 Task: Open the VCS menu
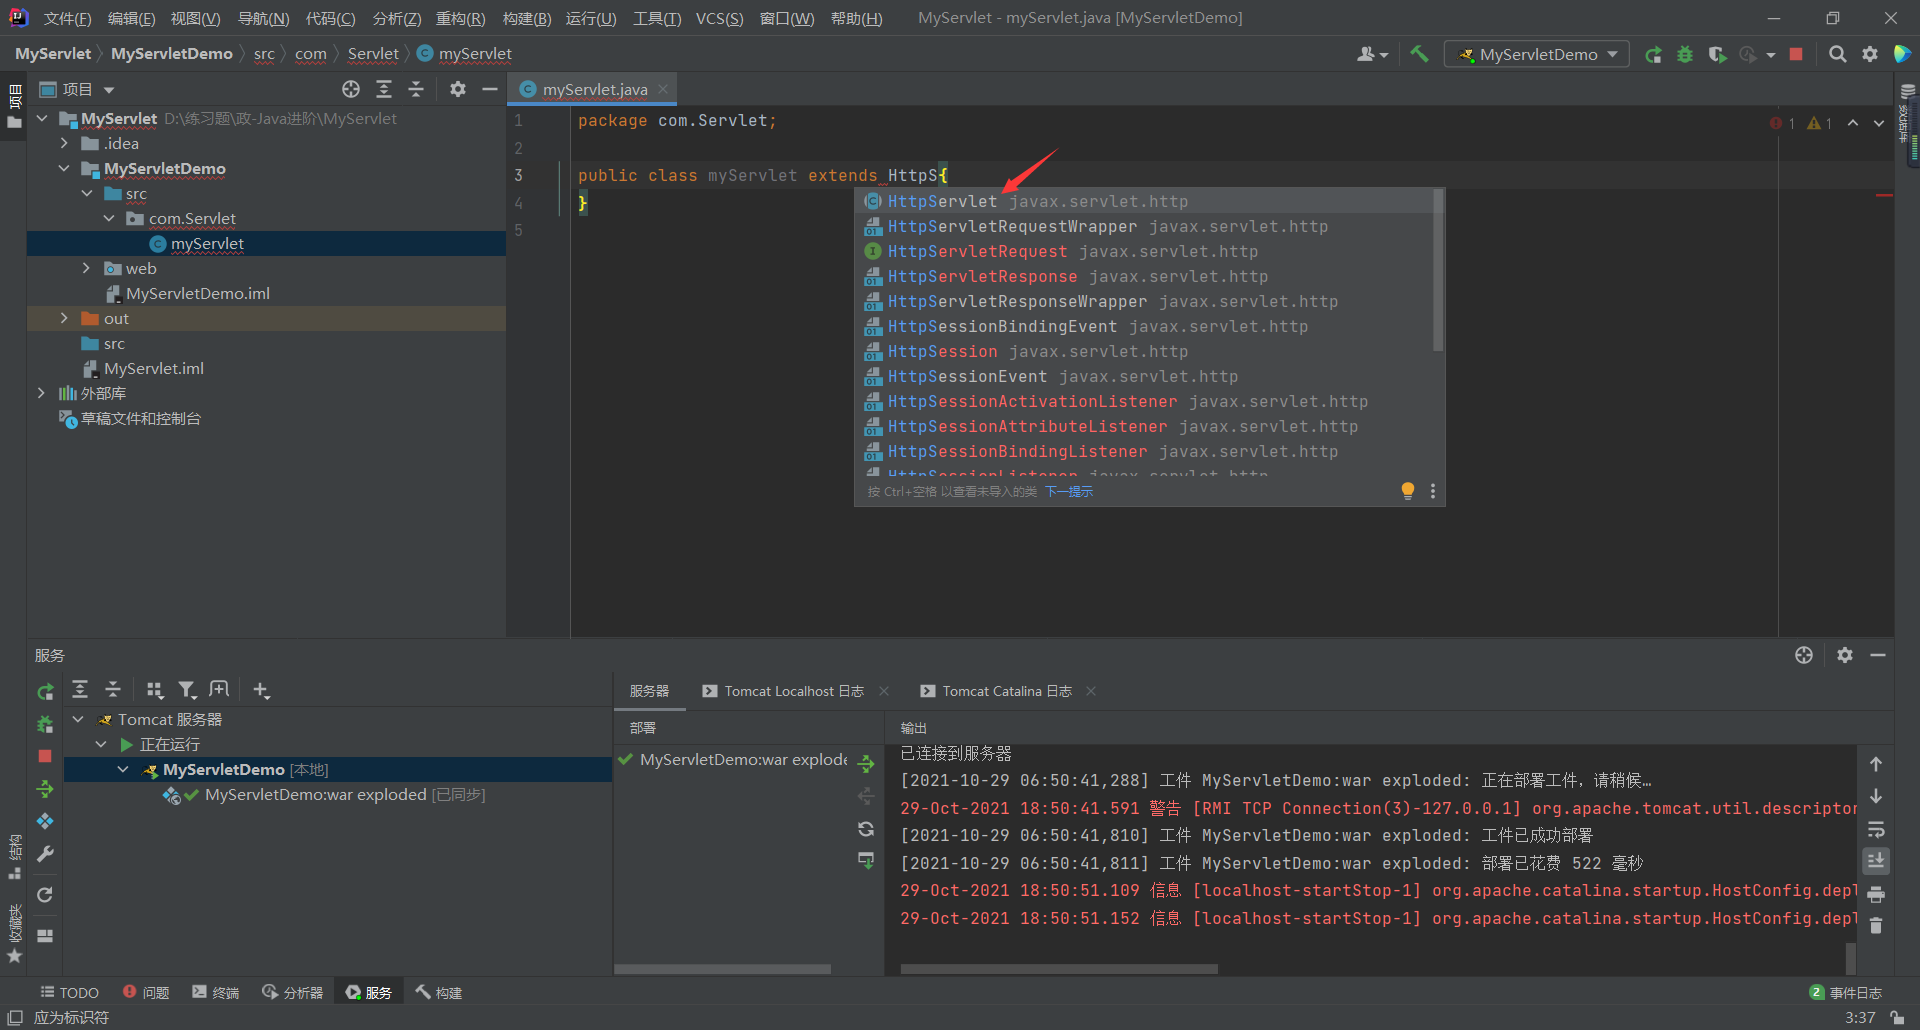(x=719, y=17)
